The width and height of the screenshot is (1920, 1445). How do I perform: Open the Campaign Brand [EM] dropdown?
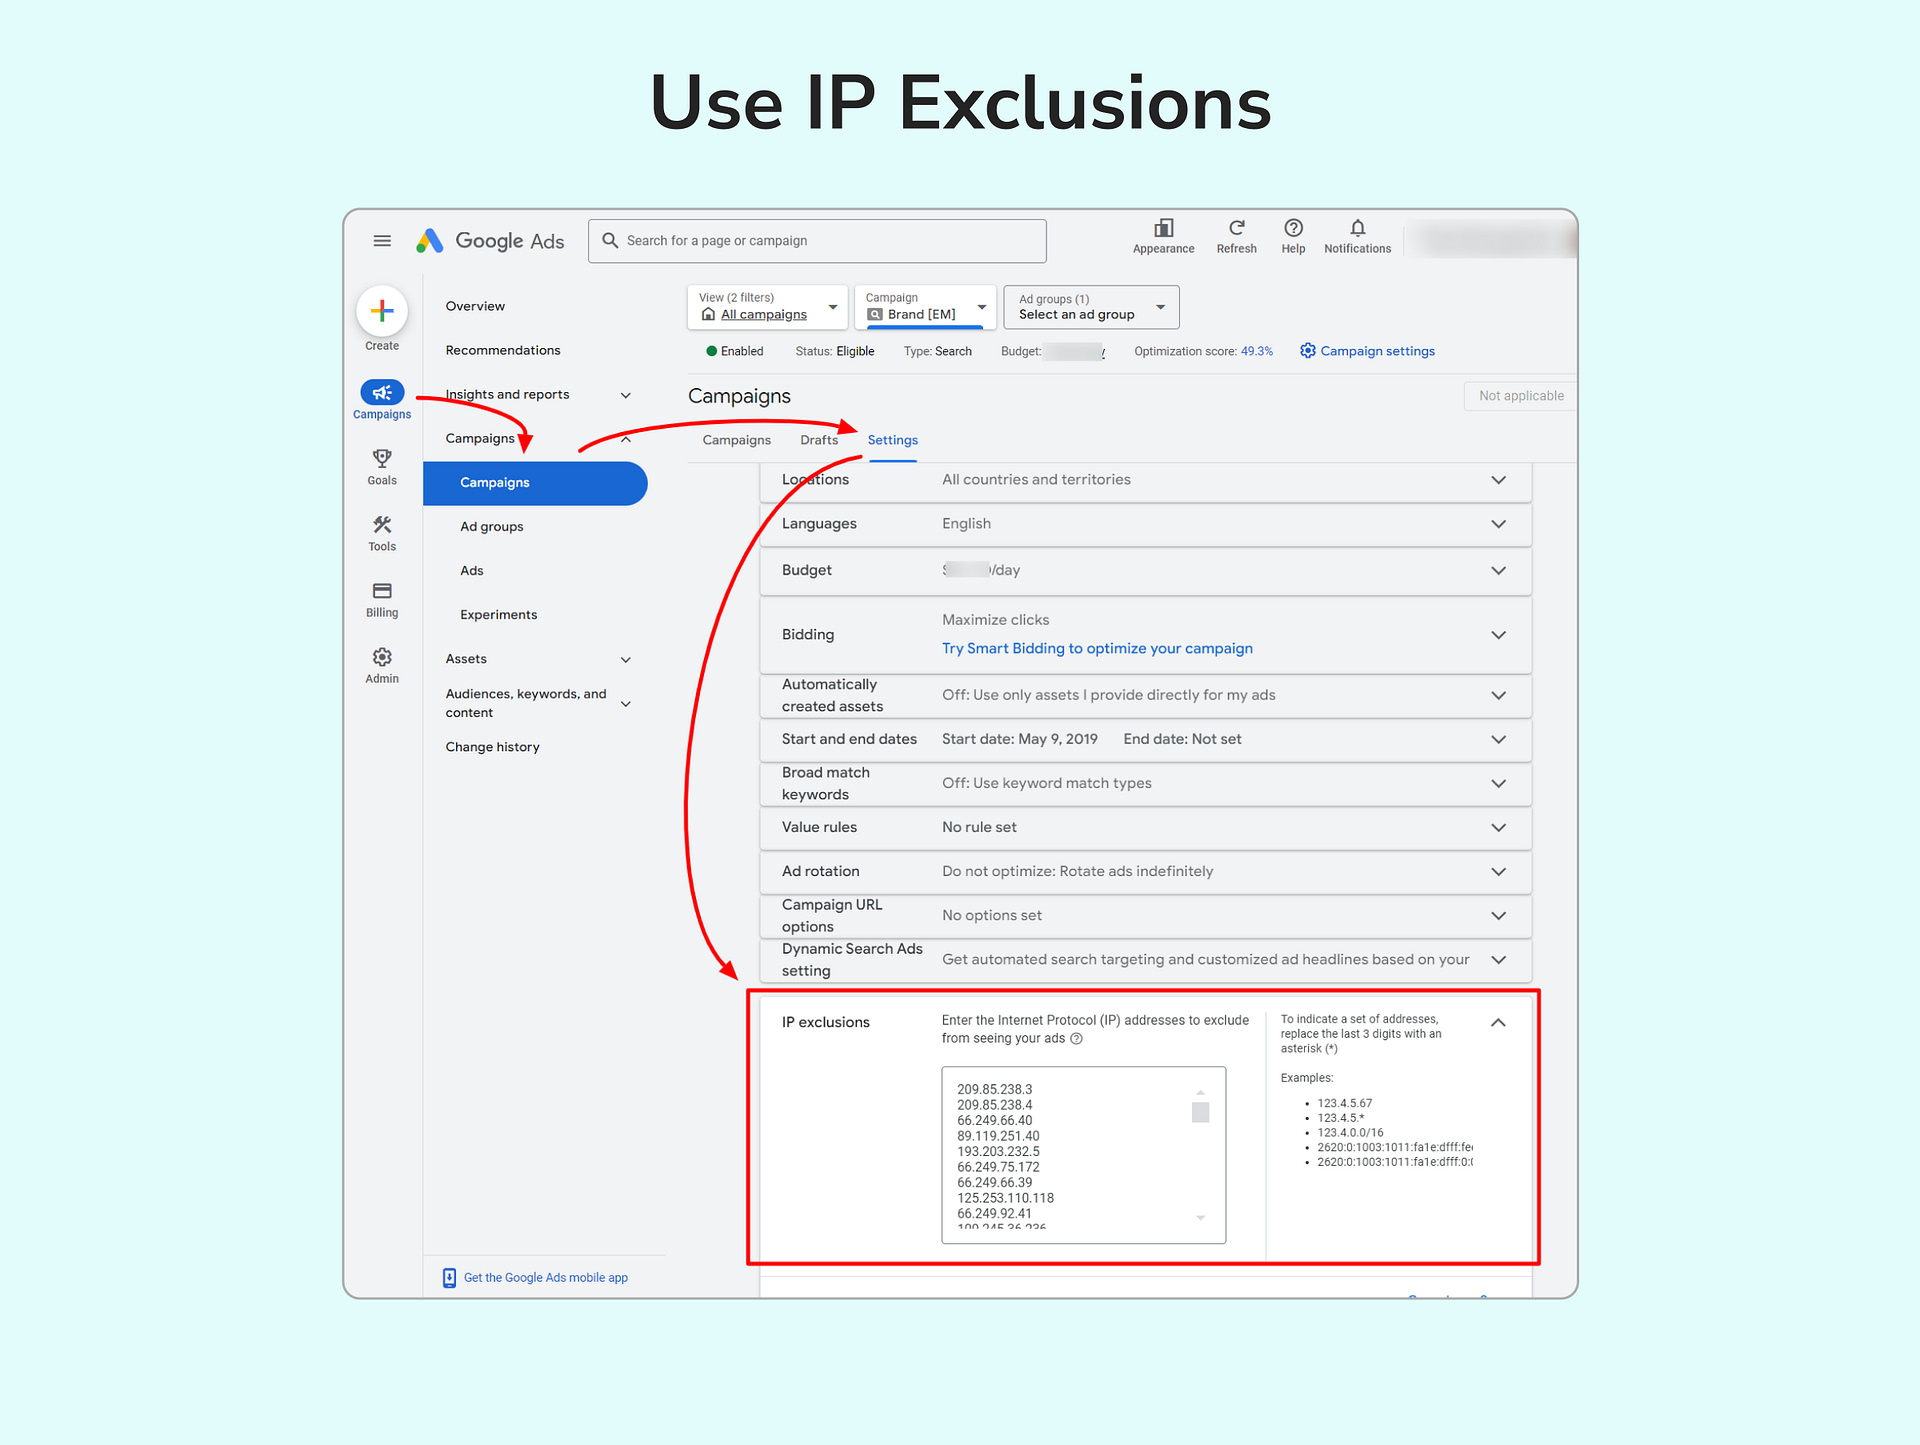(925, 307)
